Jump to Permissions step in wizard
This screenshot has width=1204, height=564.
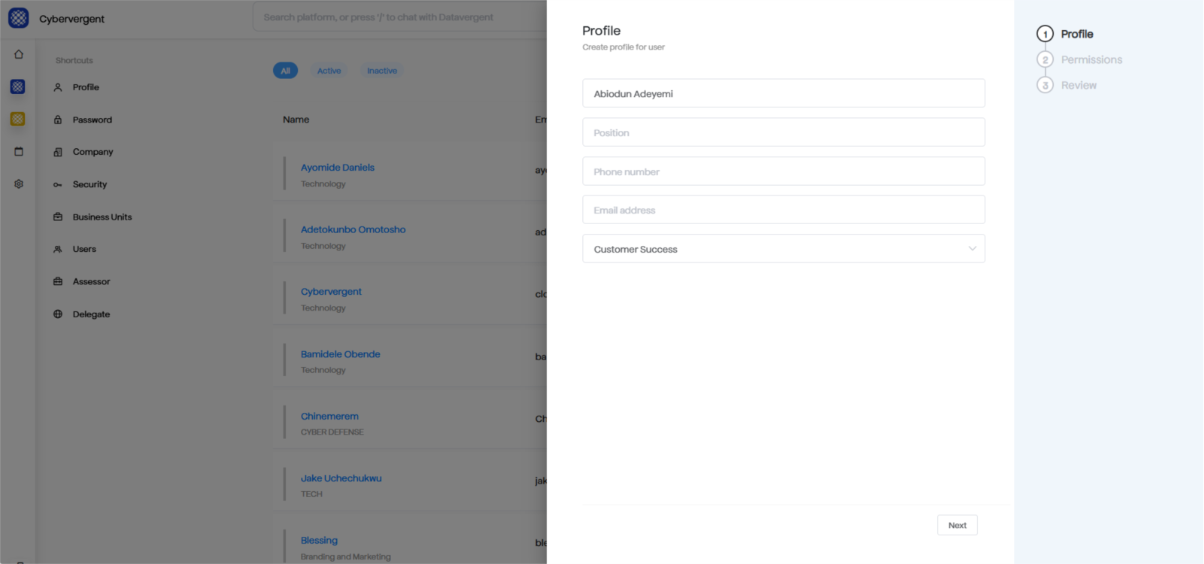click(1090, 60)
